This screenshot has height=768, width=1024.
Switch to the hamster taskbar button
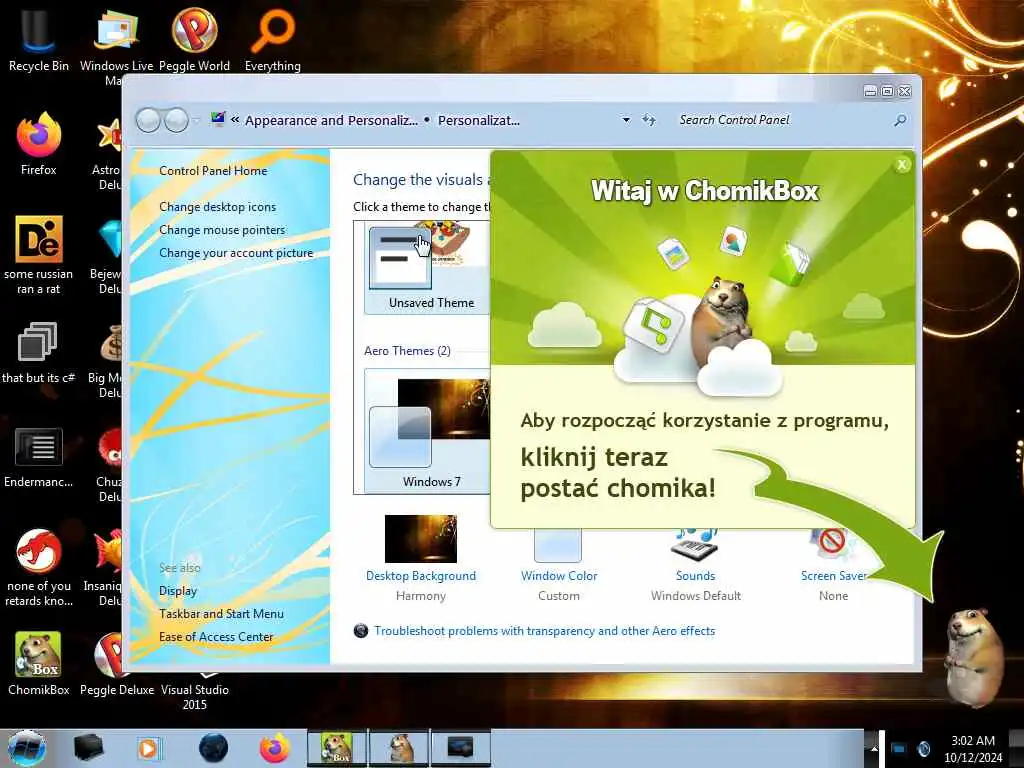coord(399,748)
